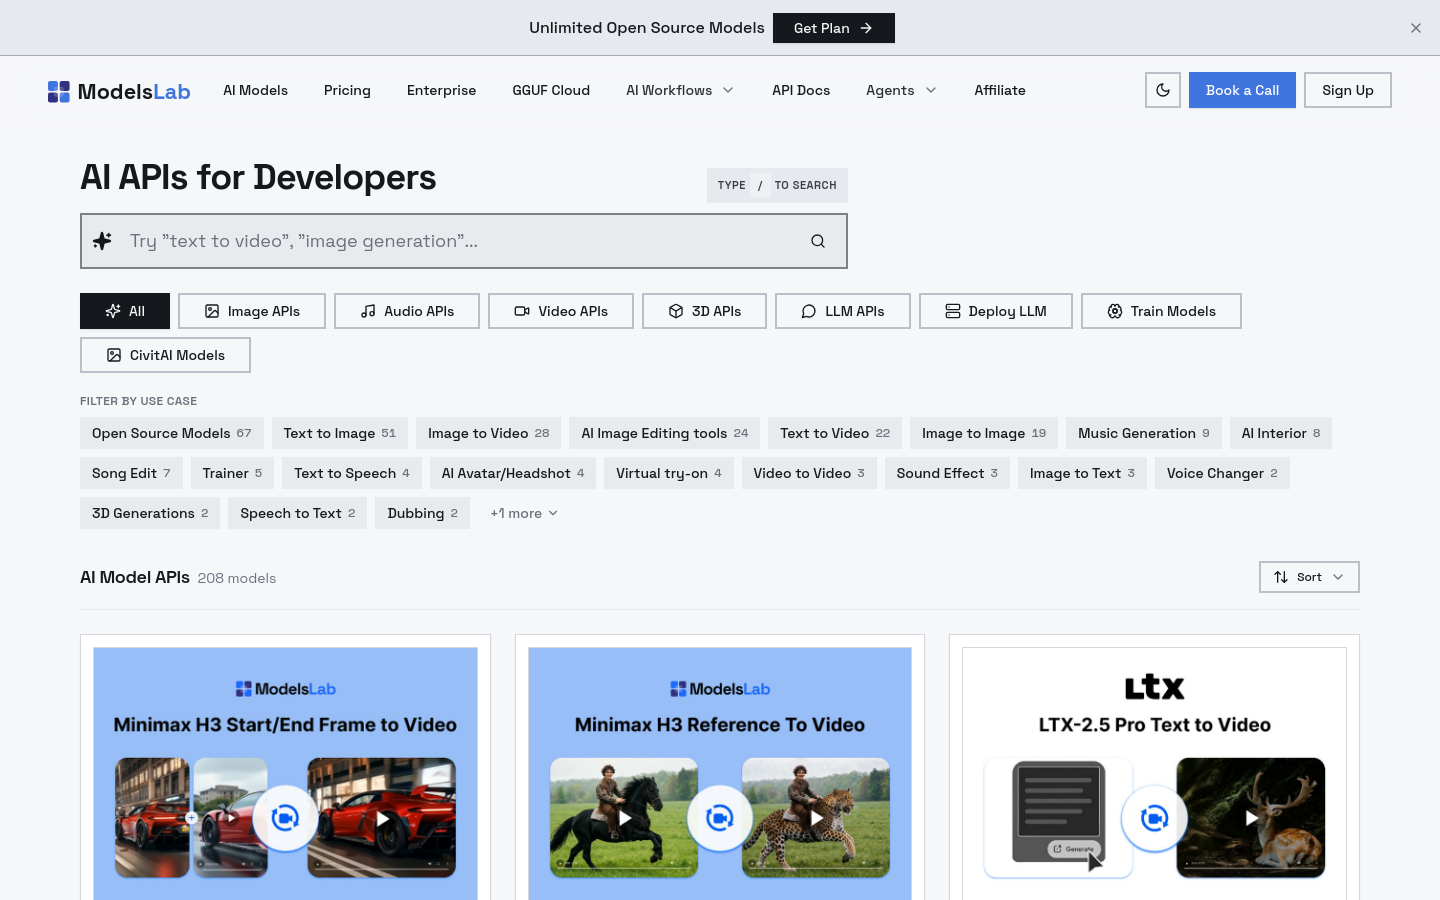Image resolution: width=1440 pixels, height=900 pixels.
Task: Open Minimax H3 Reference To Video card
Action: [720, 767]
